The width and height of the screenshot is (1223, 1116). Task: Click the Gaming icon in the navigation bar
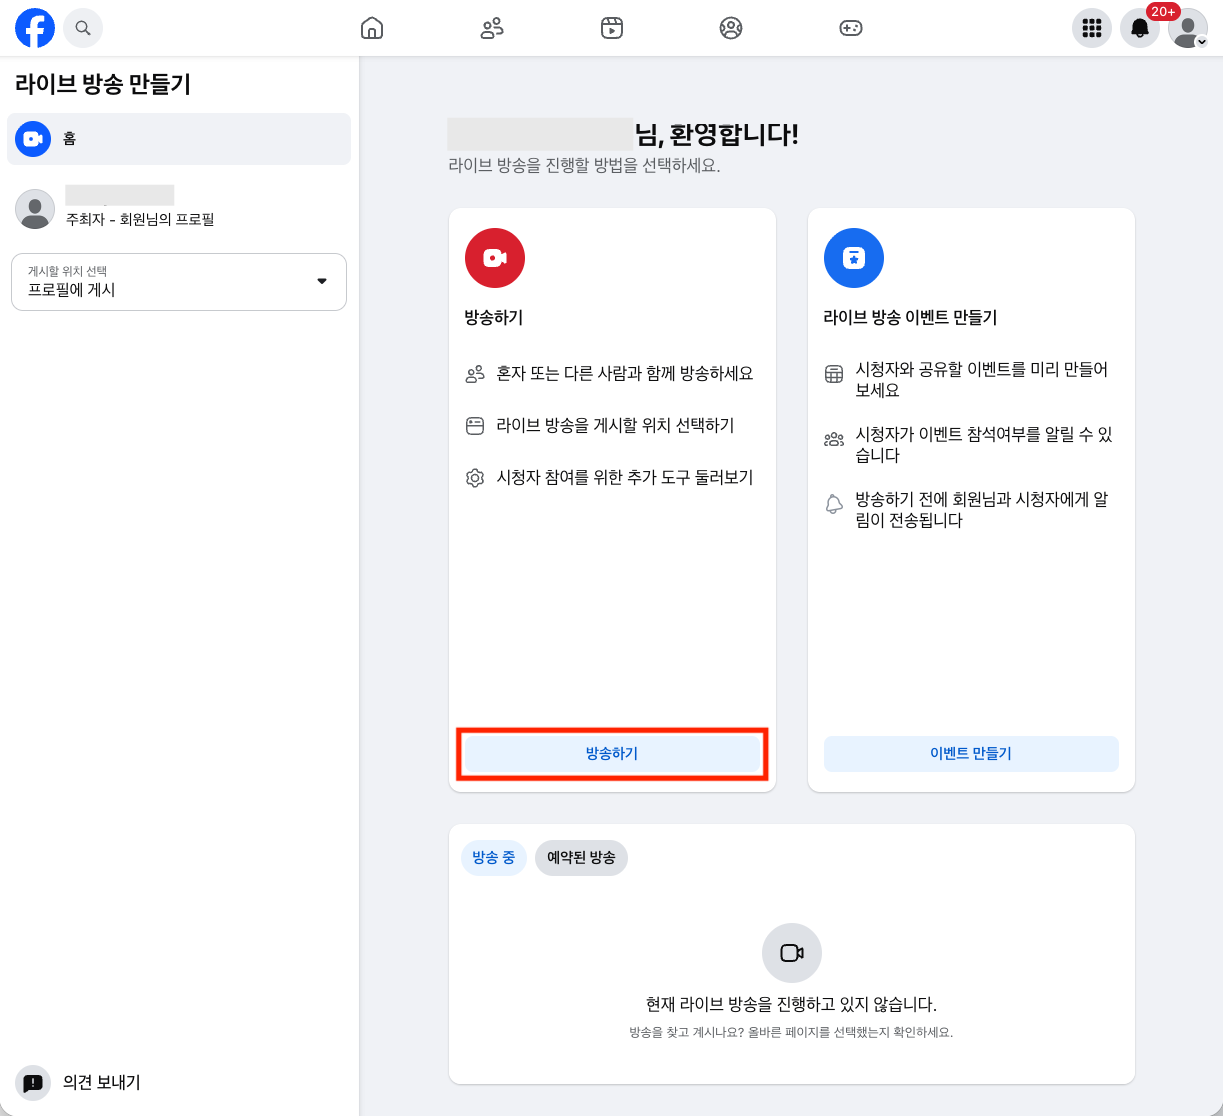pyautogui.click(x=851, y=28)
